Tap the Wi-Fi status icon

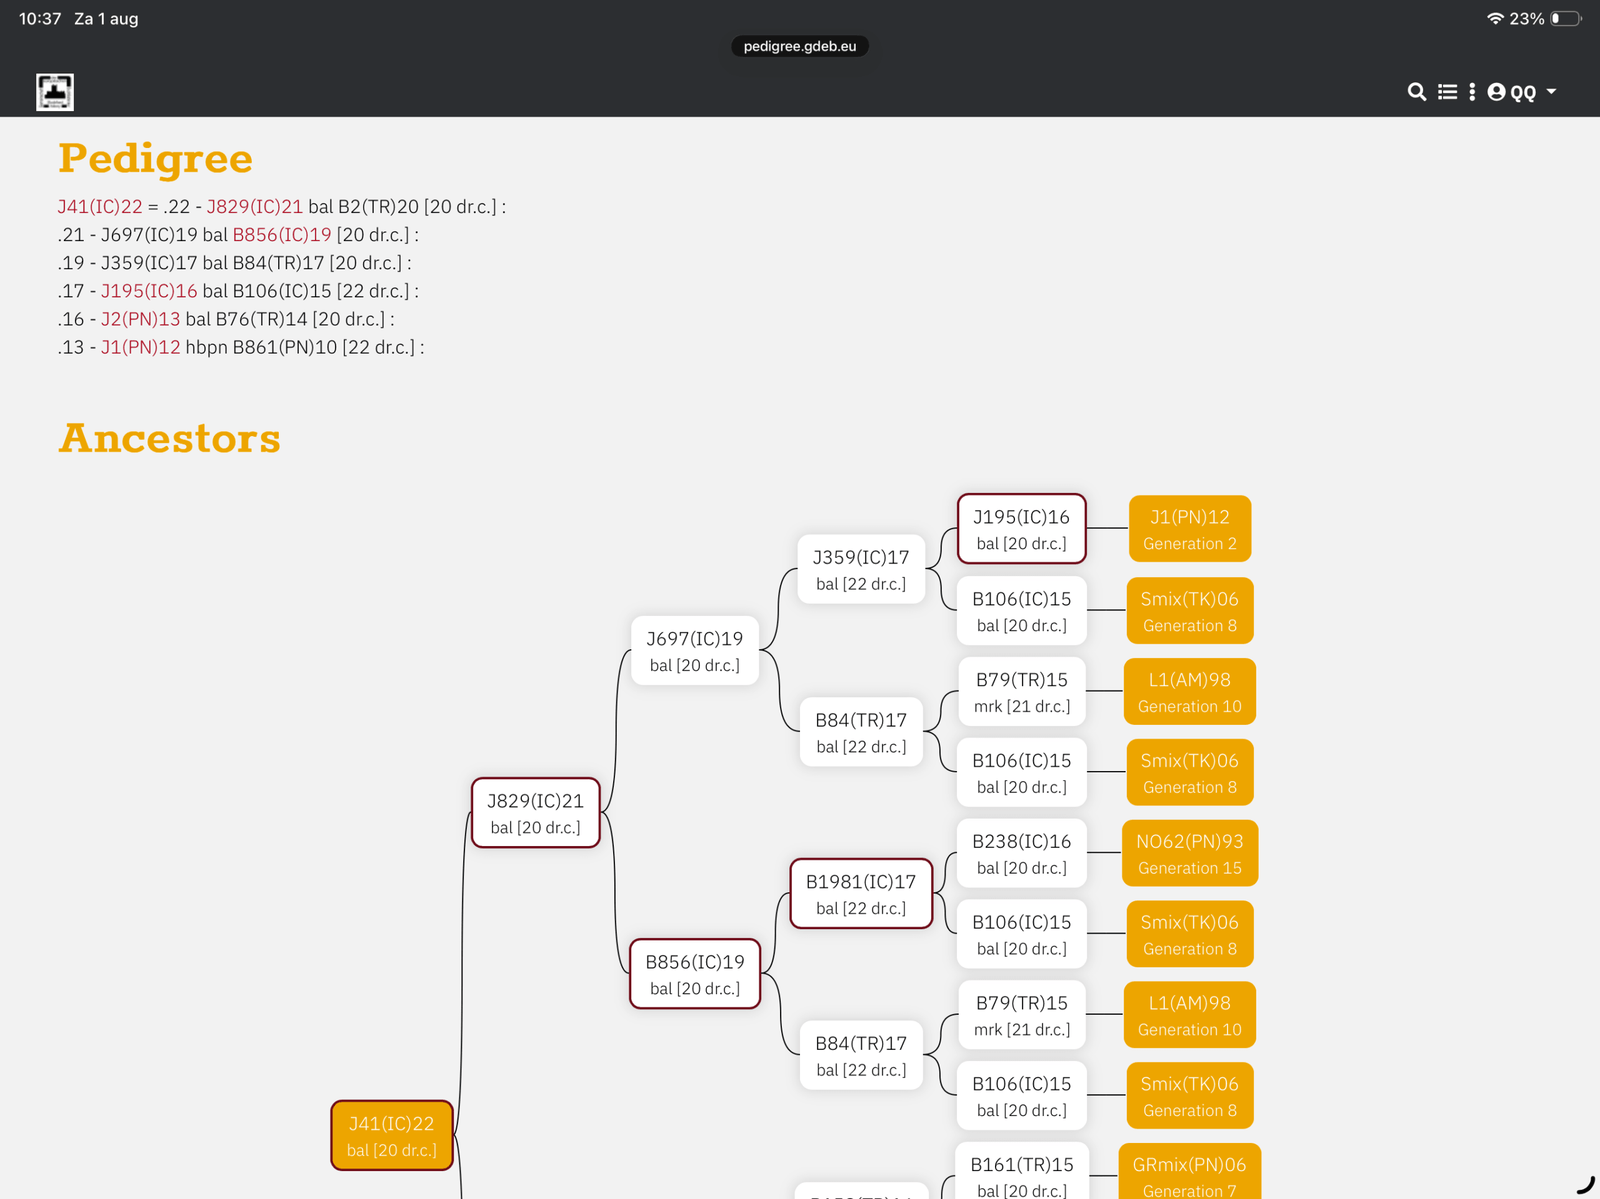[x=1495, y=19]
